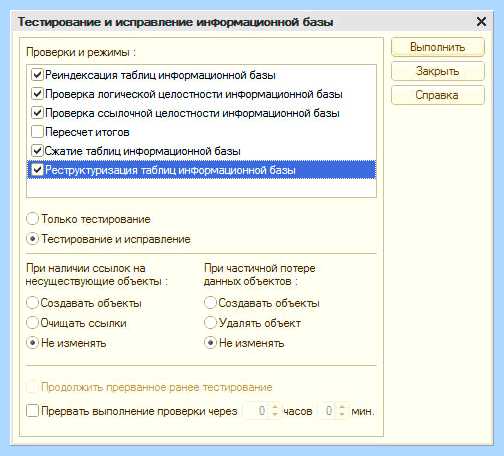Open Справка help button

[437, 95]
